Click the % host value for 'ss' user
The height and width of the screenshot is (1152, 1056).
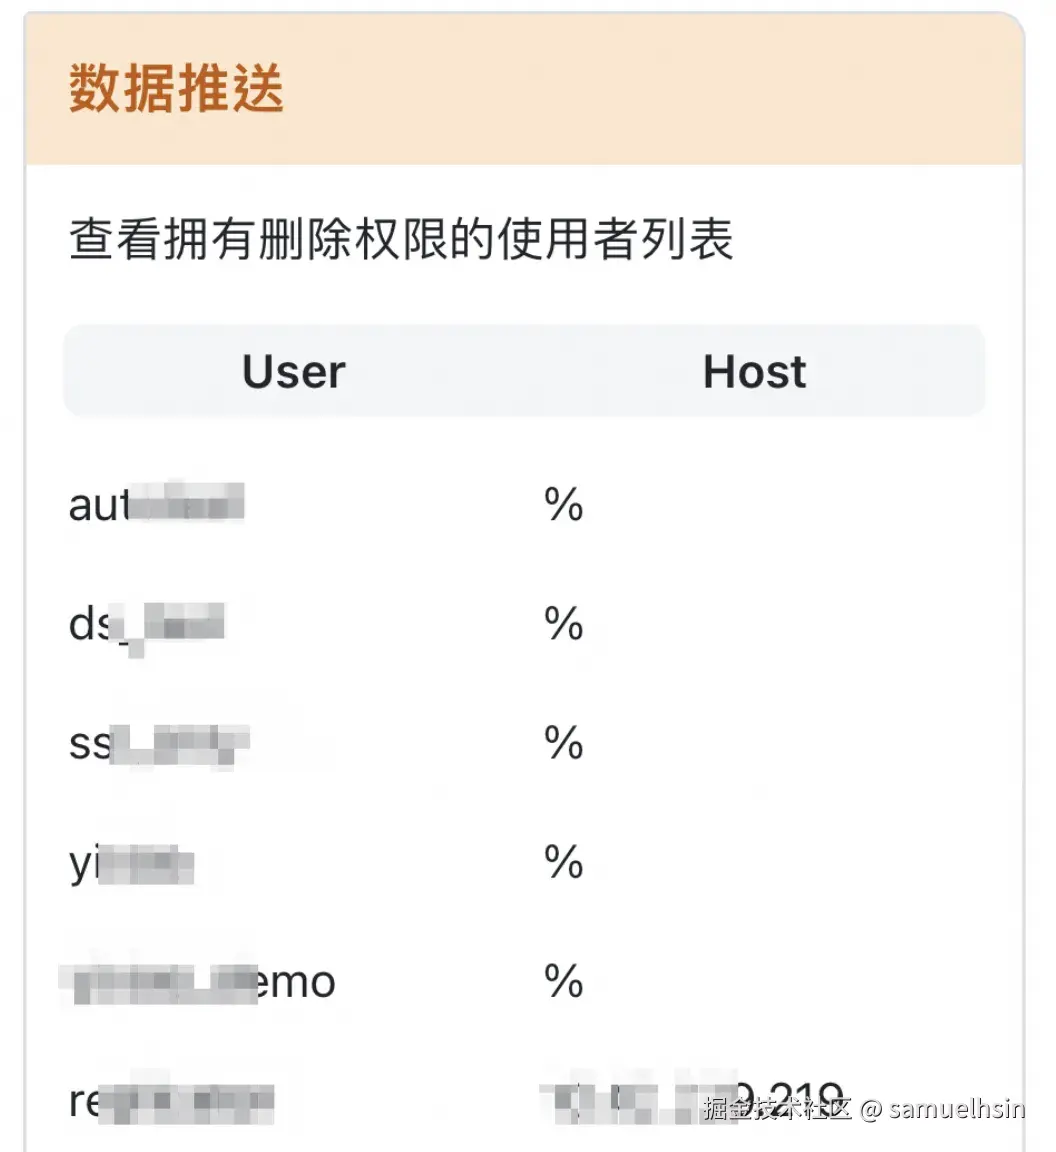(564, 743)
